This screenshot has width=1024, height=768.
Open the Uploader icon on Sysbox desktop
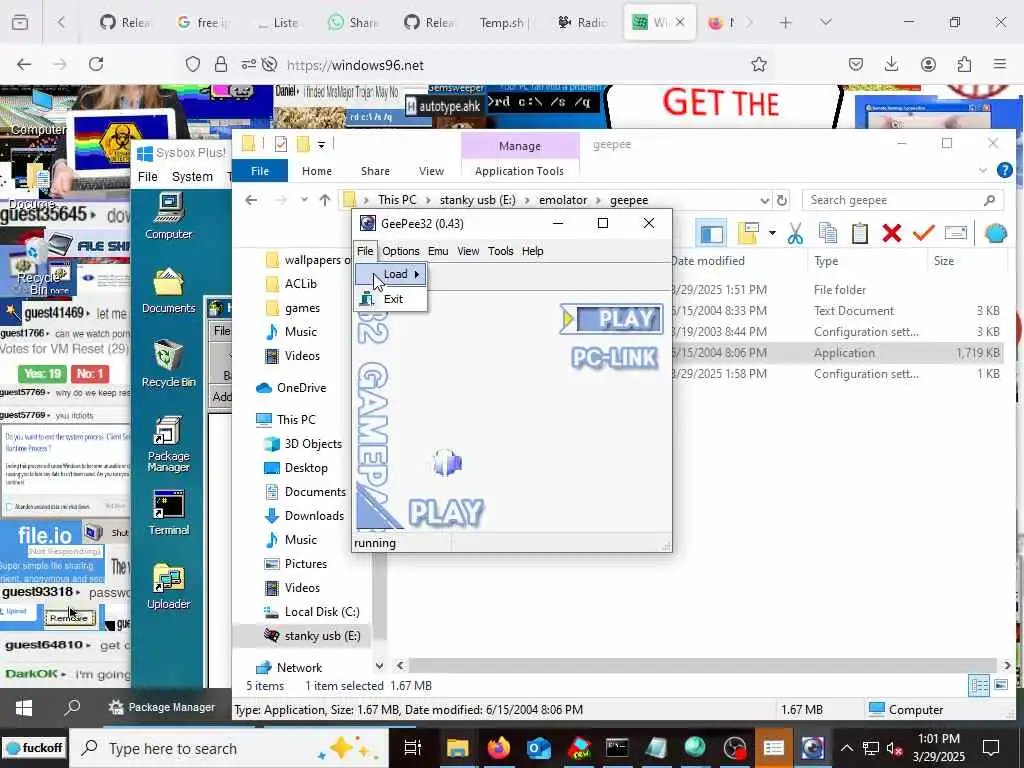pos(168,586)
